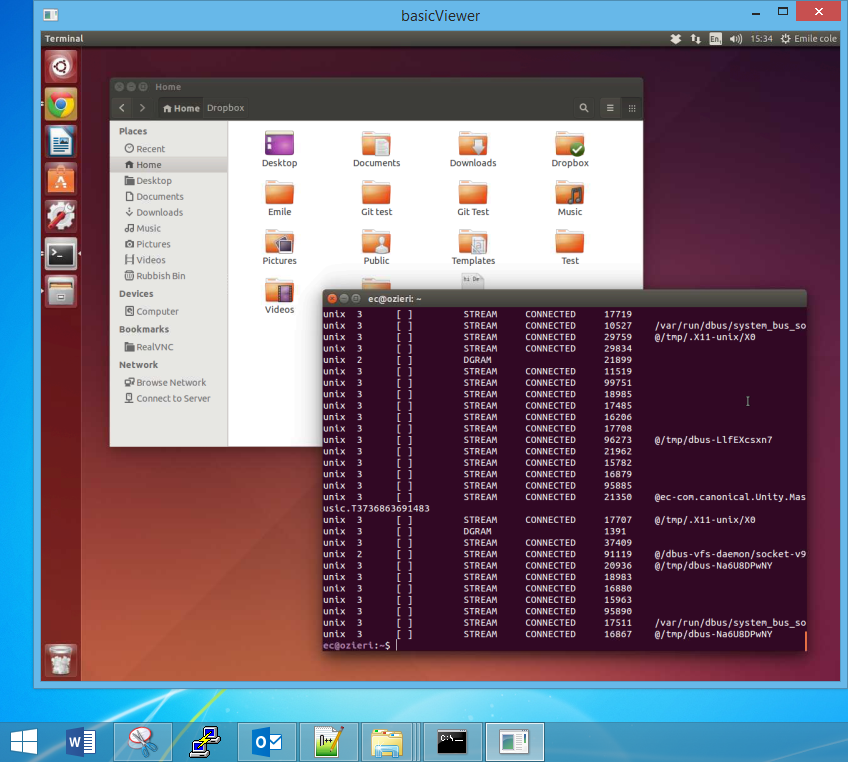Open the Command Prompt taskbar icon
Screen dimensions: 848x762
(452, 741)
